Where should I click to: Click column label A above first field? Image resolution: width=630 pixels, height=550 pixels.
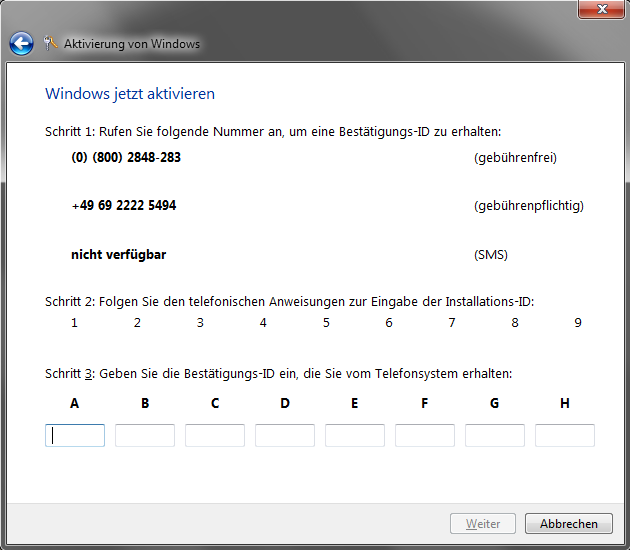[74, 403]
